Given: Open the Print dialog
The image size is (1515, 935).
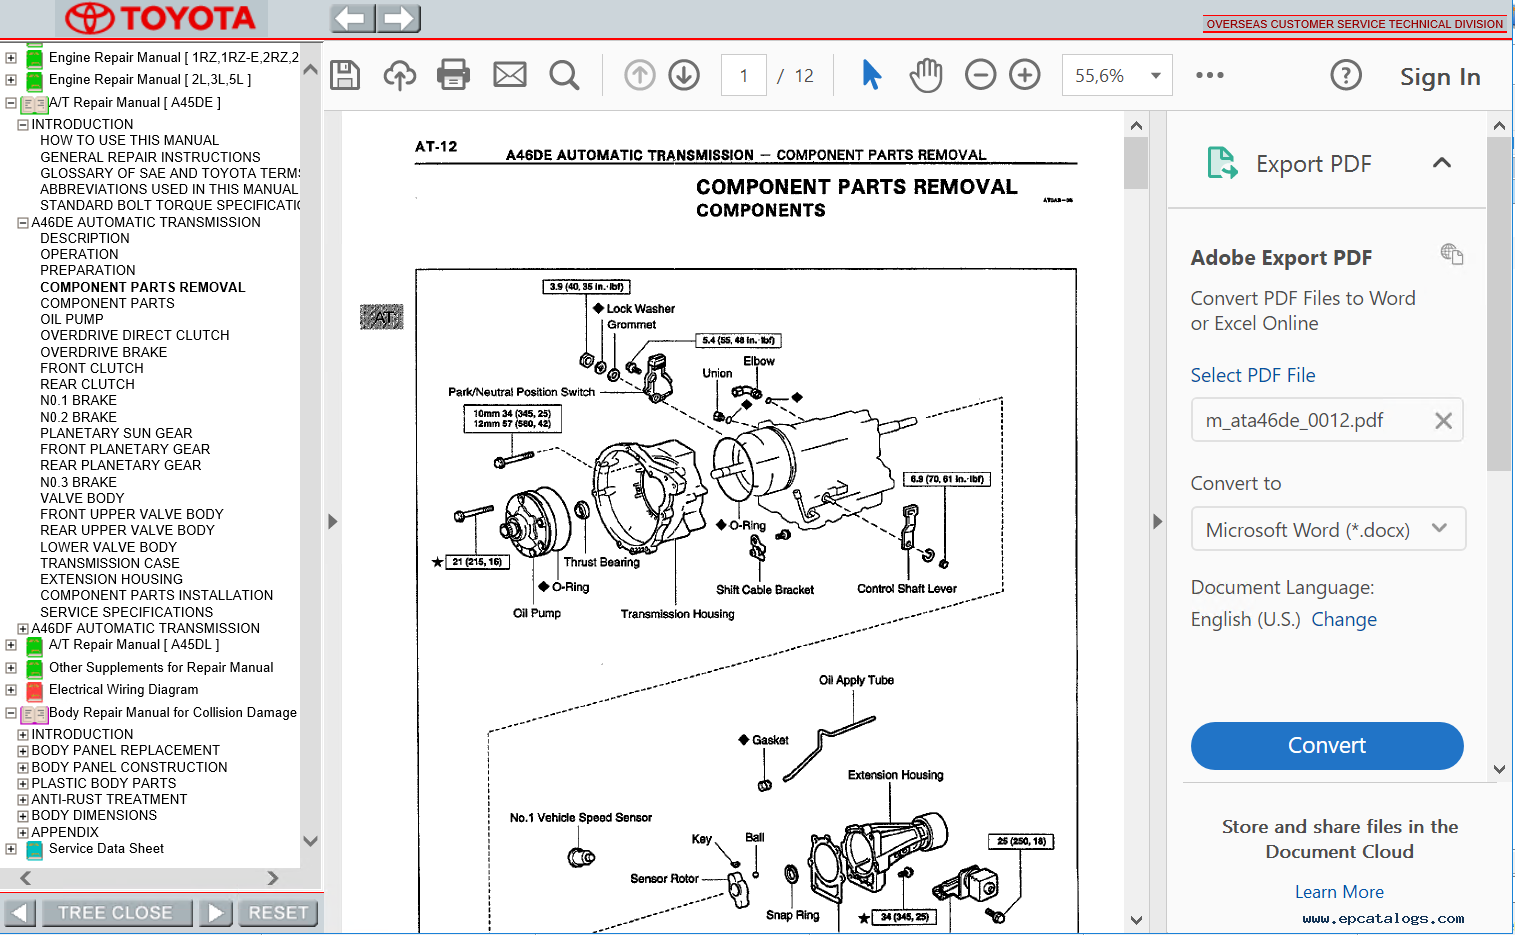Looking at the screenshot, I should [453, 74].
